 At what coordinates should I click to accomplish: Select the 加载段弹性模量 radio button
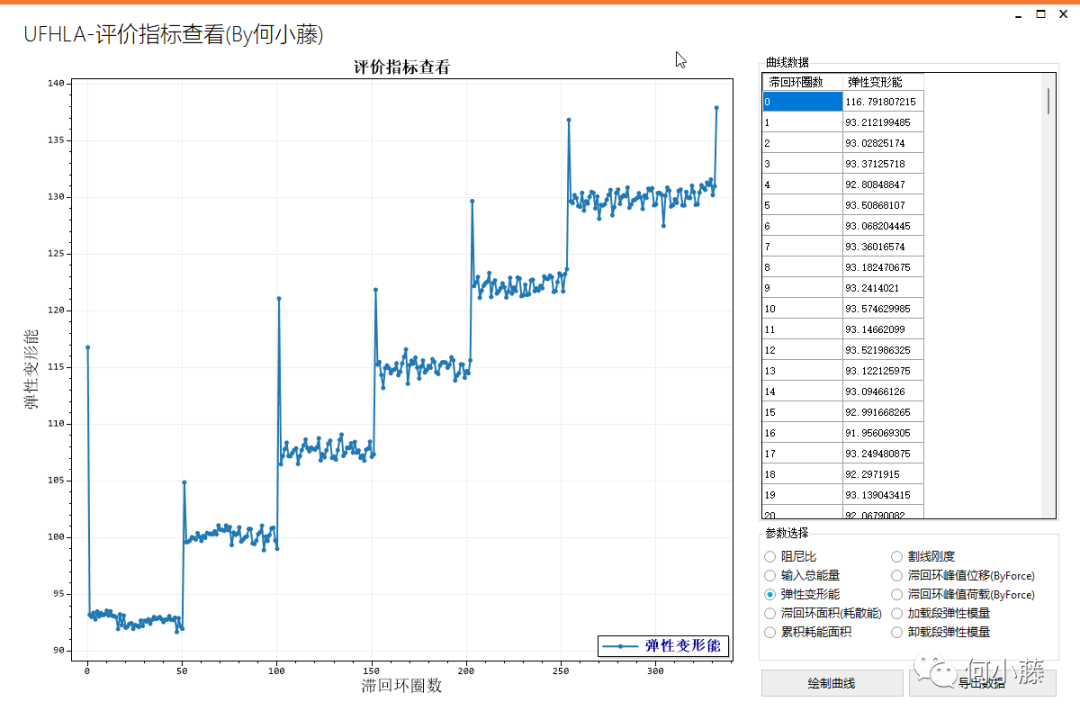[897, 613]
